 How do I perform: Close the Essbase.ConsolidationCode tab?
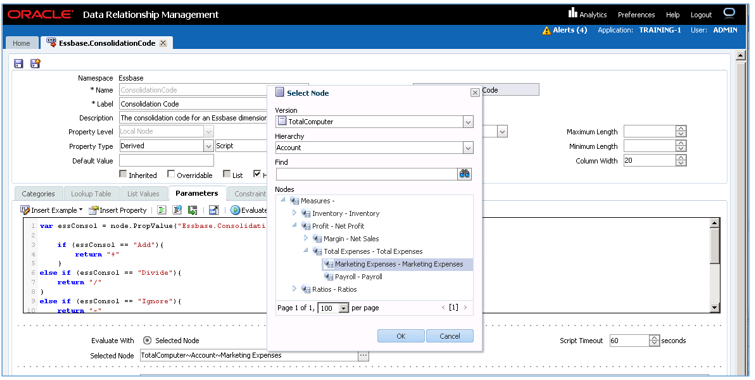click(163, 43)
